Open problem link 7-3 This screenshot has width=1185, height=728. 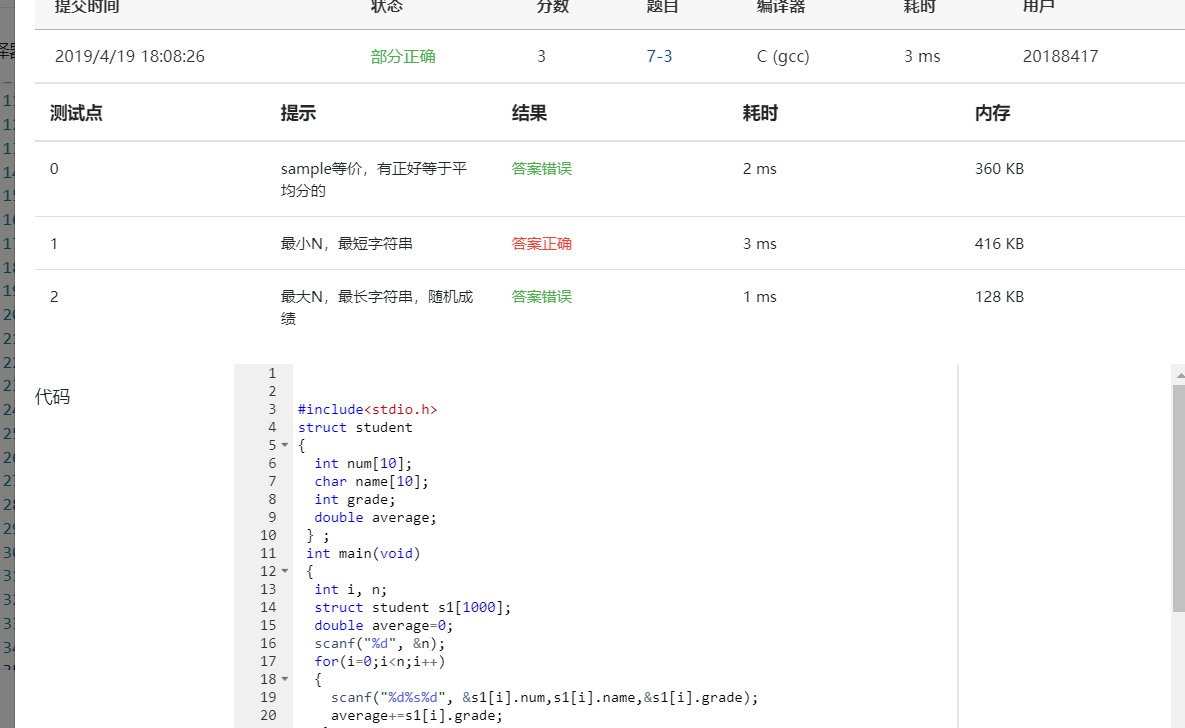point(659,56)
